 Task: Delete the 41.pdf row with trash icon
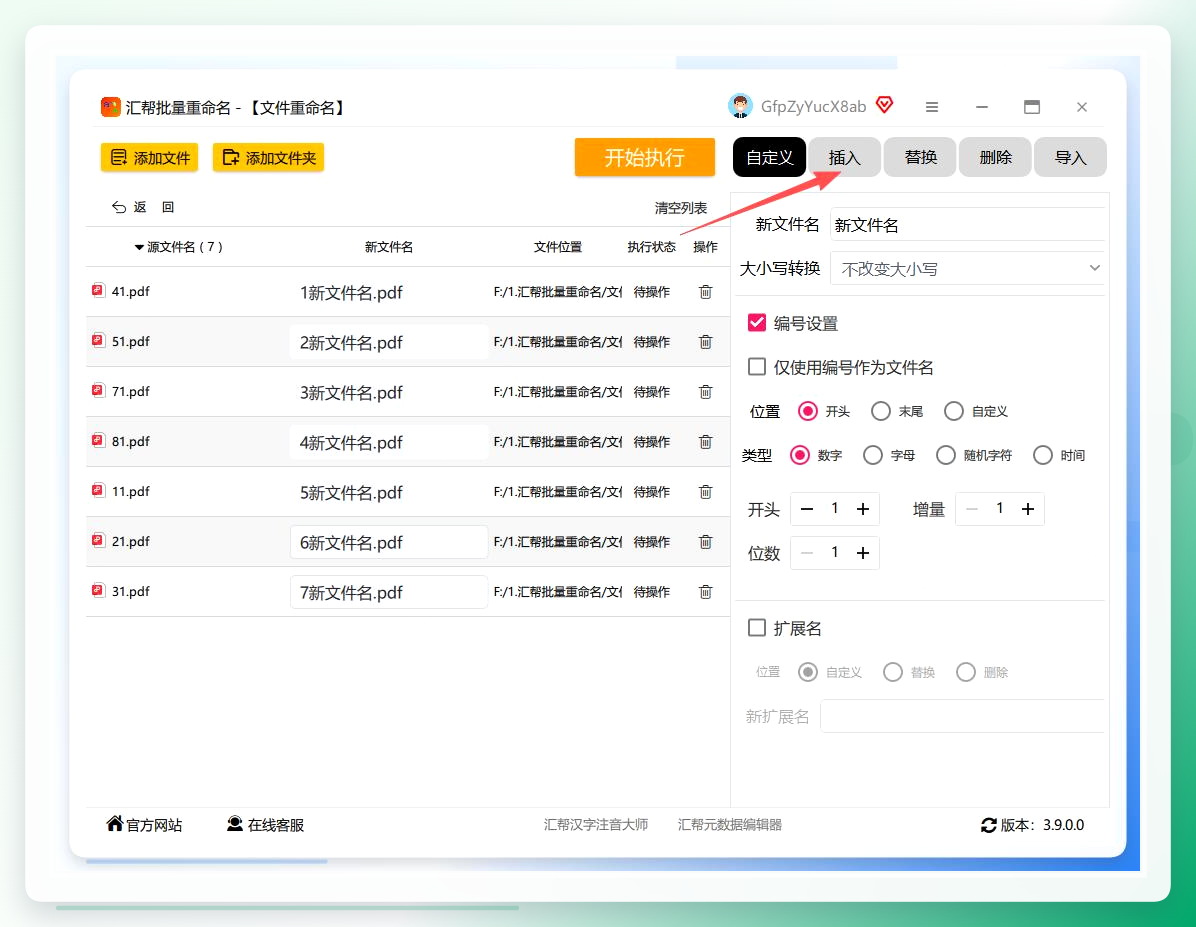[706, 291]
